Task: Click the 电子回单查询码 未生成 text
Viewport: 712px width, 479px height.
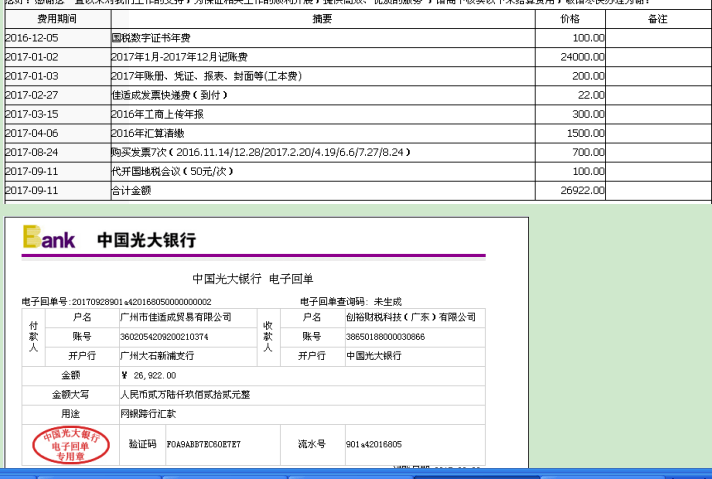Action: point(351,301)
